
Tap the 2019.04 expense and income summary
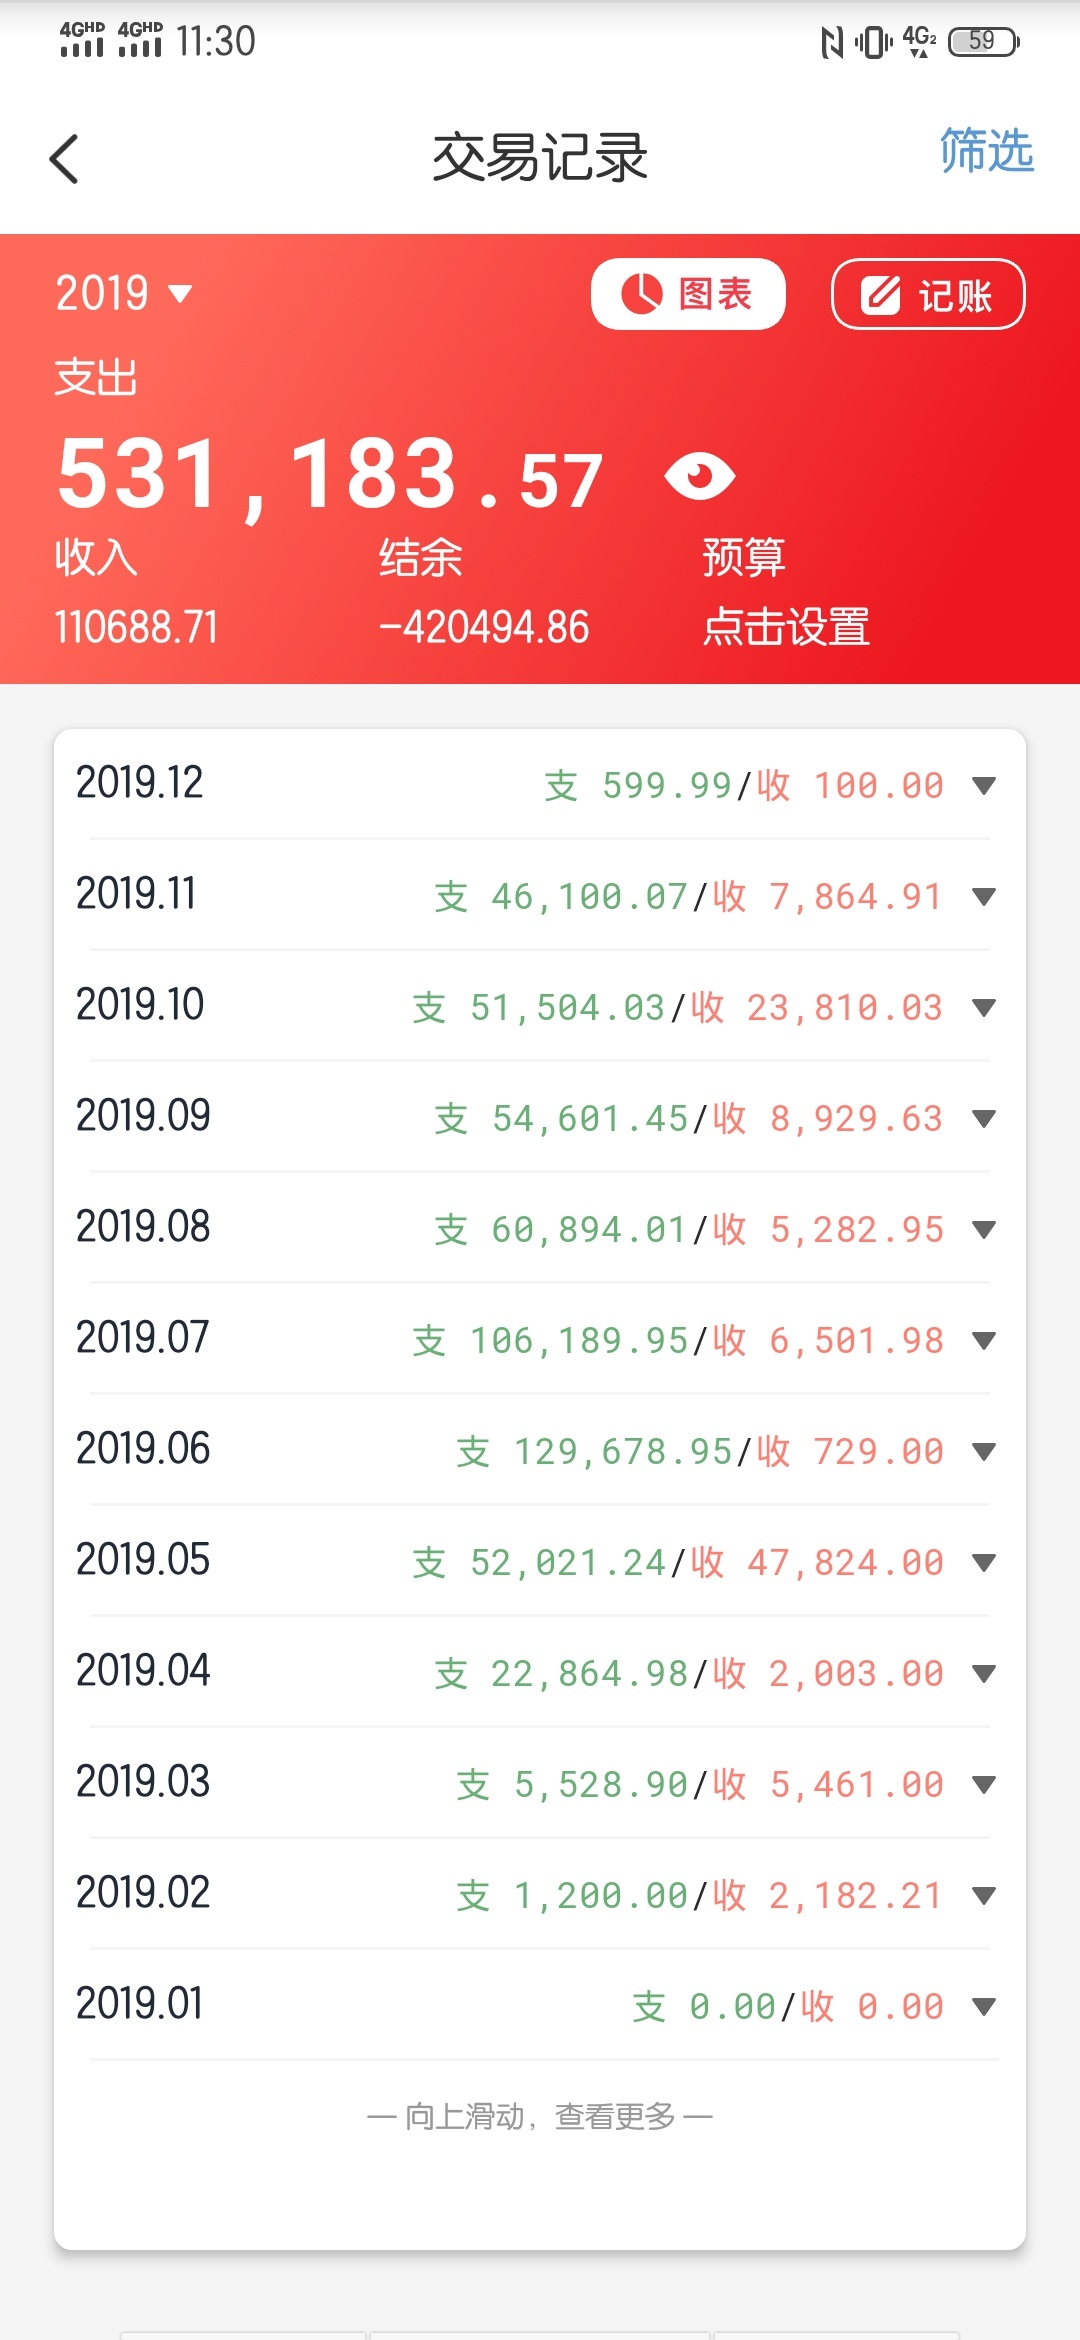pos(689,1674)
